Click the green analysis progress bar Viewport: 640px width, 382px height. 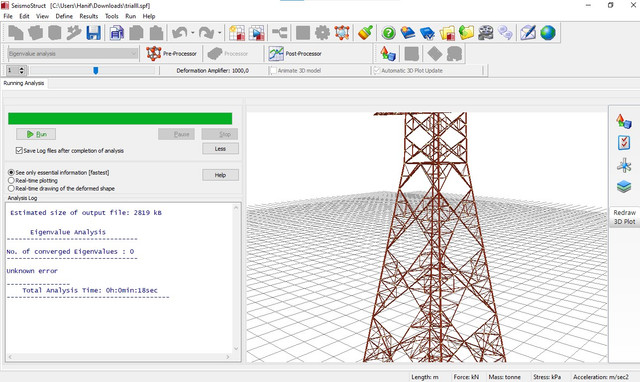pyautogui.click(x=120, y=118)
